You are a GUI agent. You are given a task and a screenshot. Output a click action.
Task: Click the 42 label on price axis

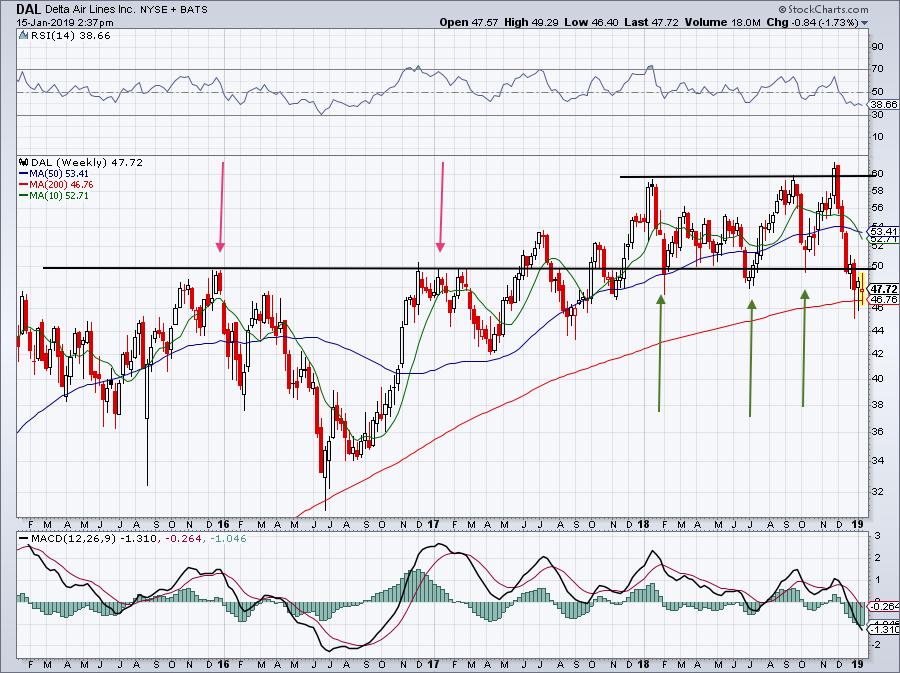coord(878,353)
